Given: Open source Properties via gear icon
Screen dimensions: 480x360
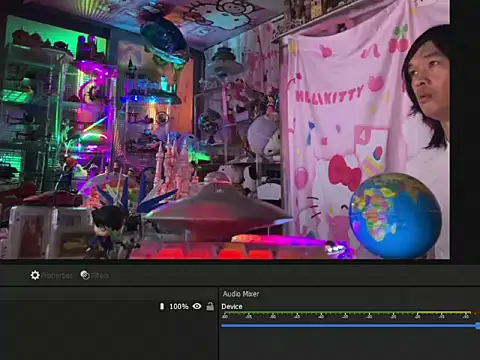Looking at the screenshot, I should tap(35, 275).
